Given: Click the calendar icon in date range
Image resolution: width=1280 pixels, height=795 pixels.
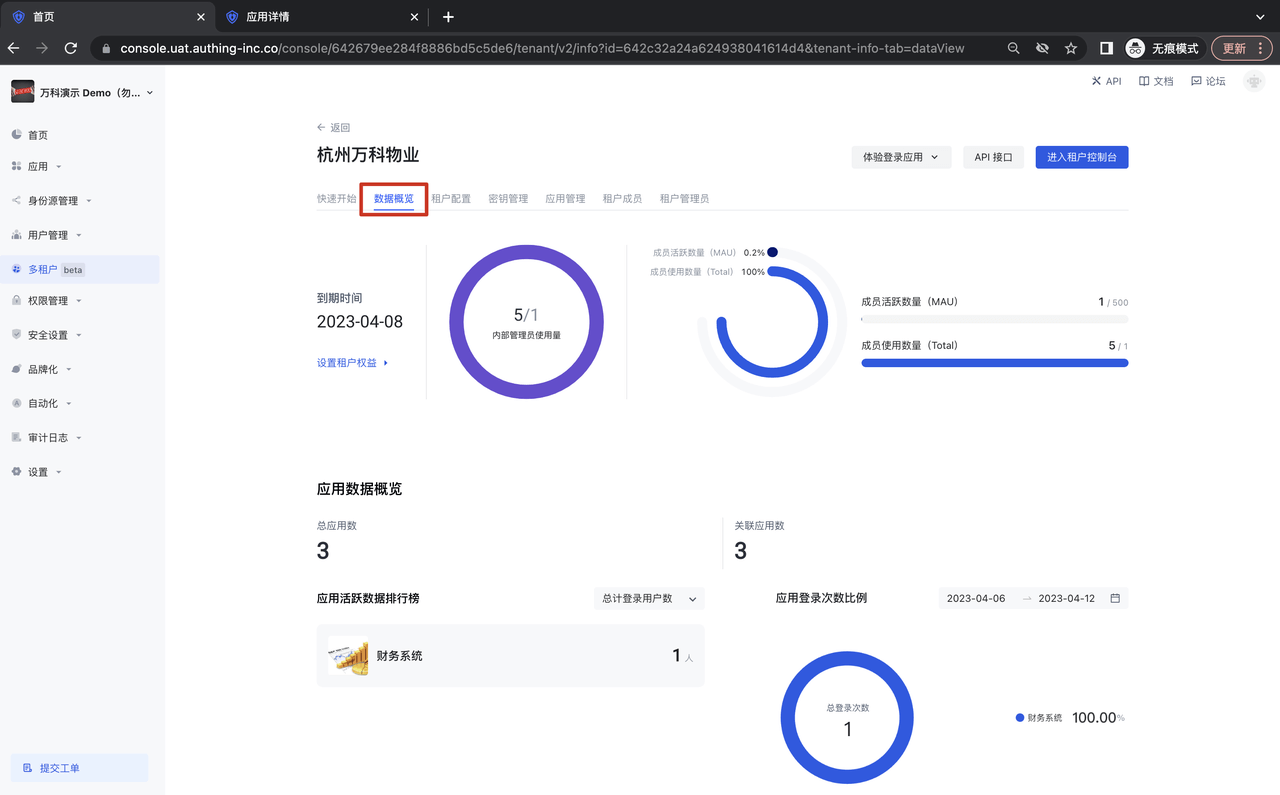Looking at the screenshot, I should point(1115,598).
